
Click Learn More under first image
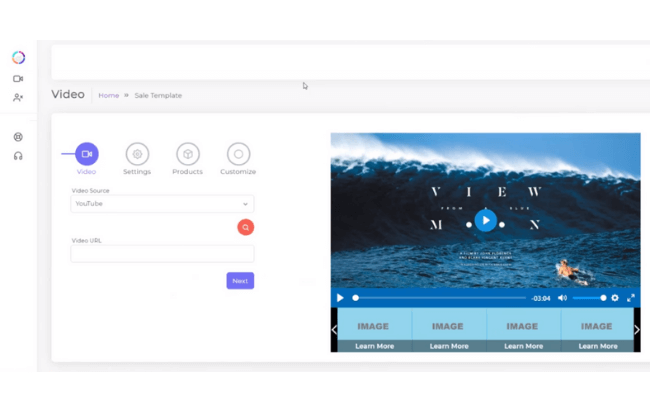(374, 346)
